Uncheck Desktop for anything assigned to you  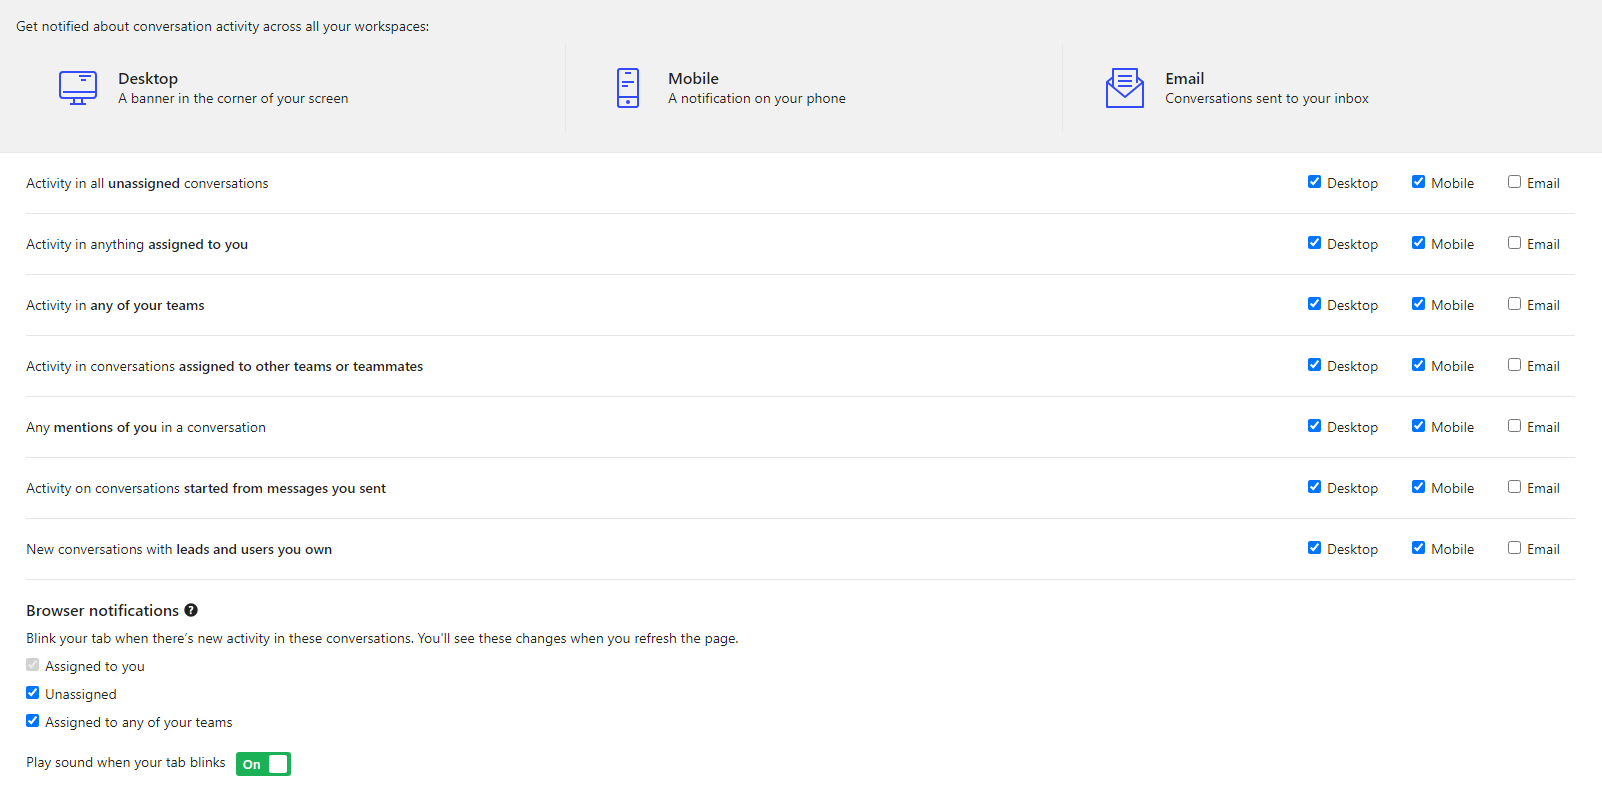[1314, 243]
